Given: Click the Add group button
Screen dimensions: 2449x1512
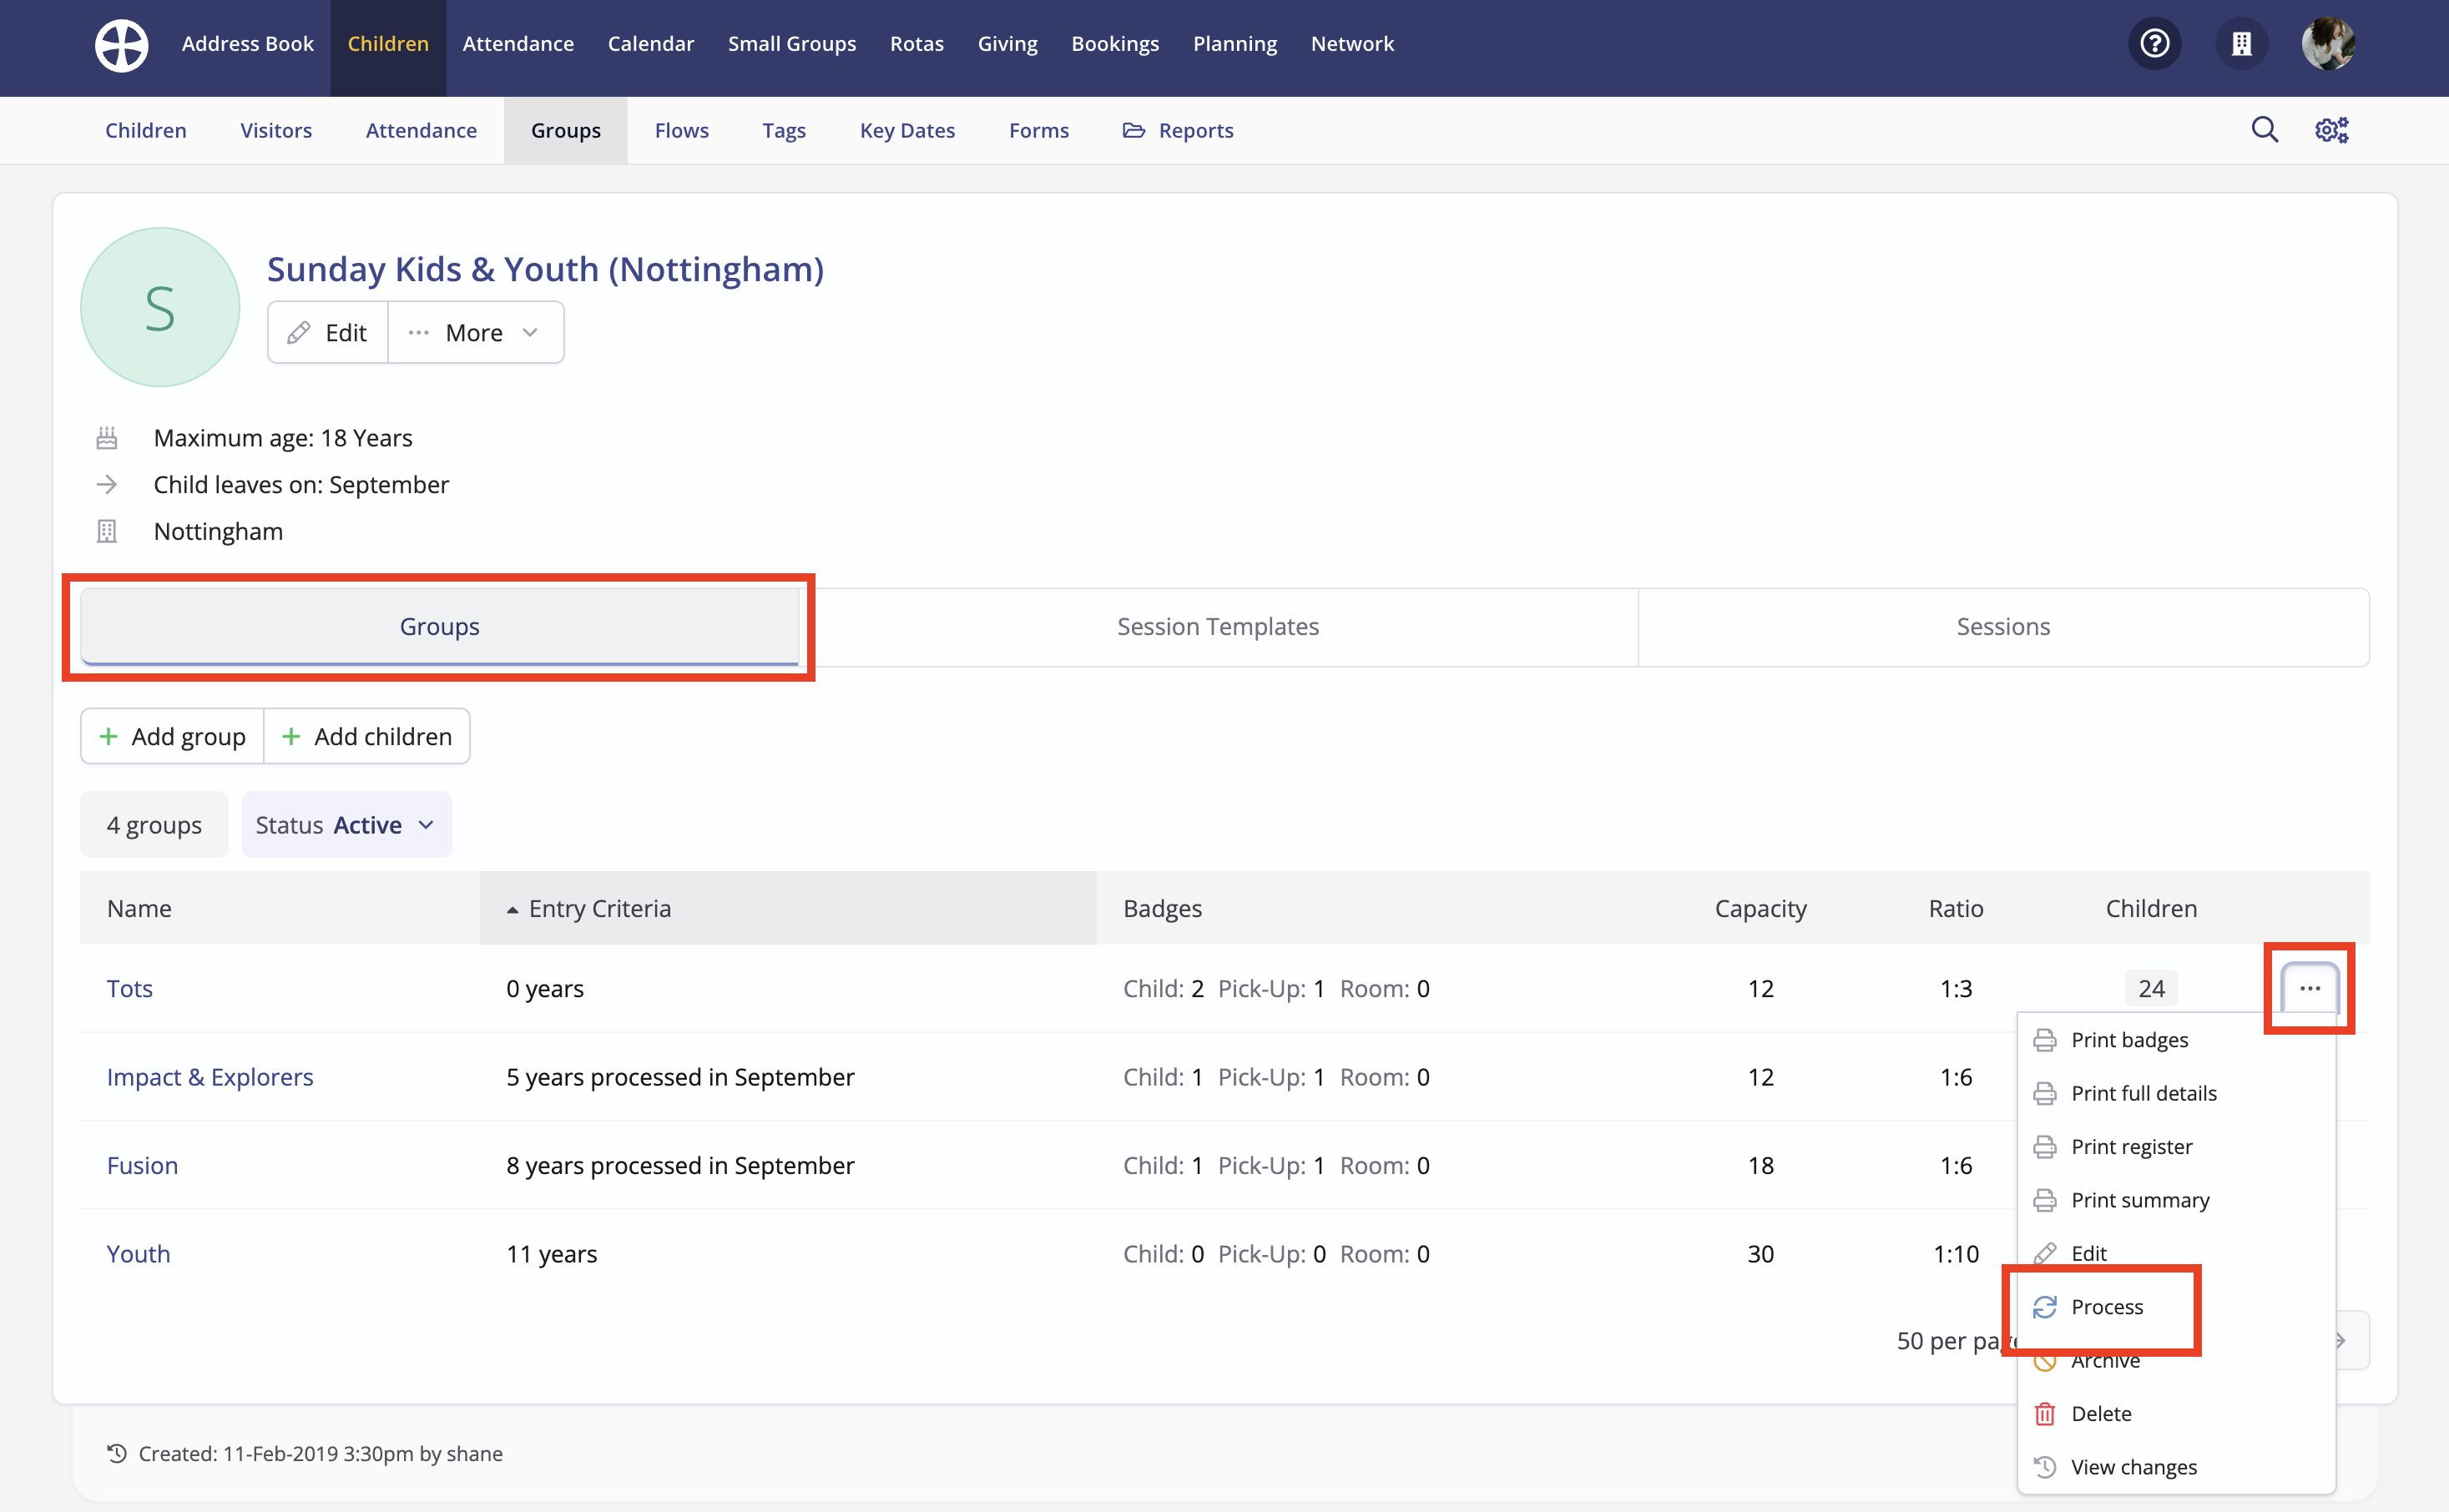Looking at the screenshot, I should coord(172,737).
